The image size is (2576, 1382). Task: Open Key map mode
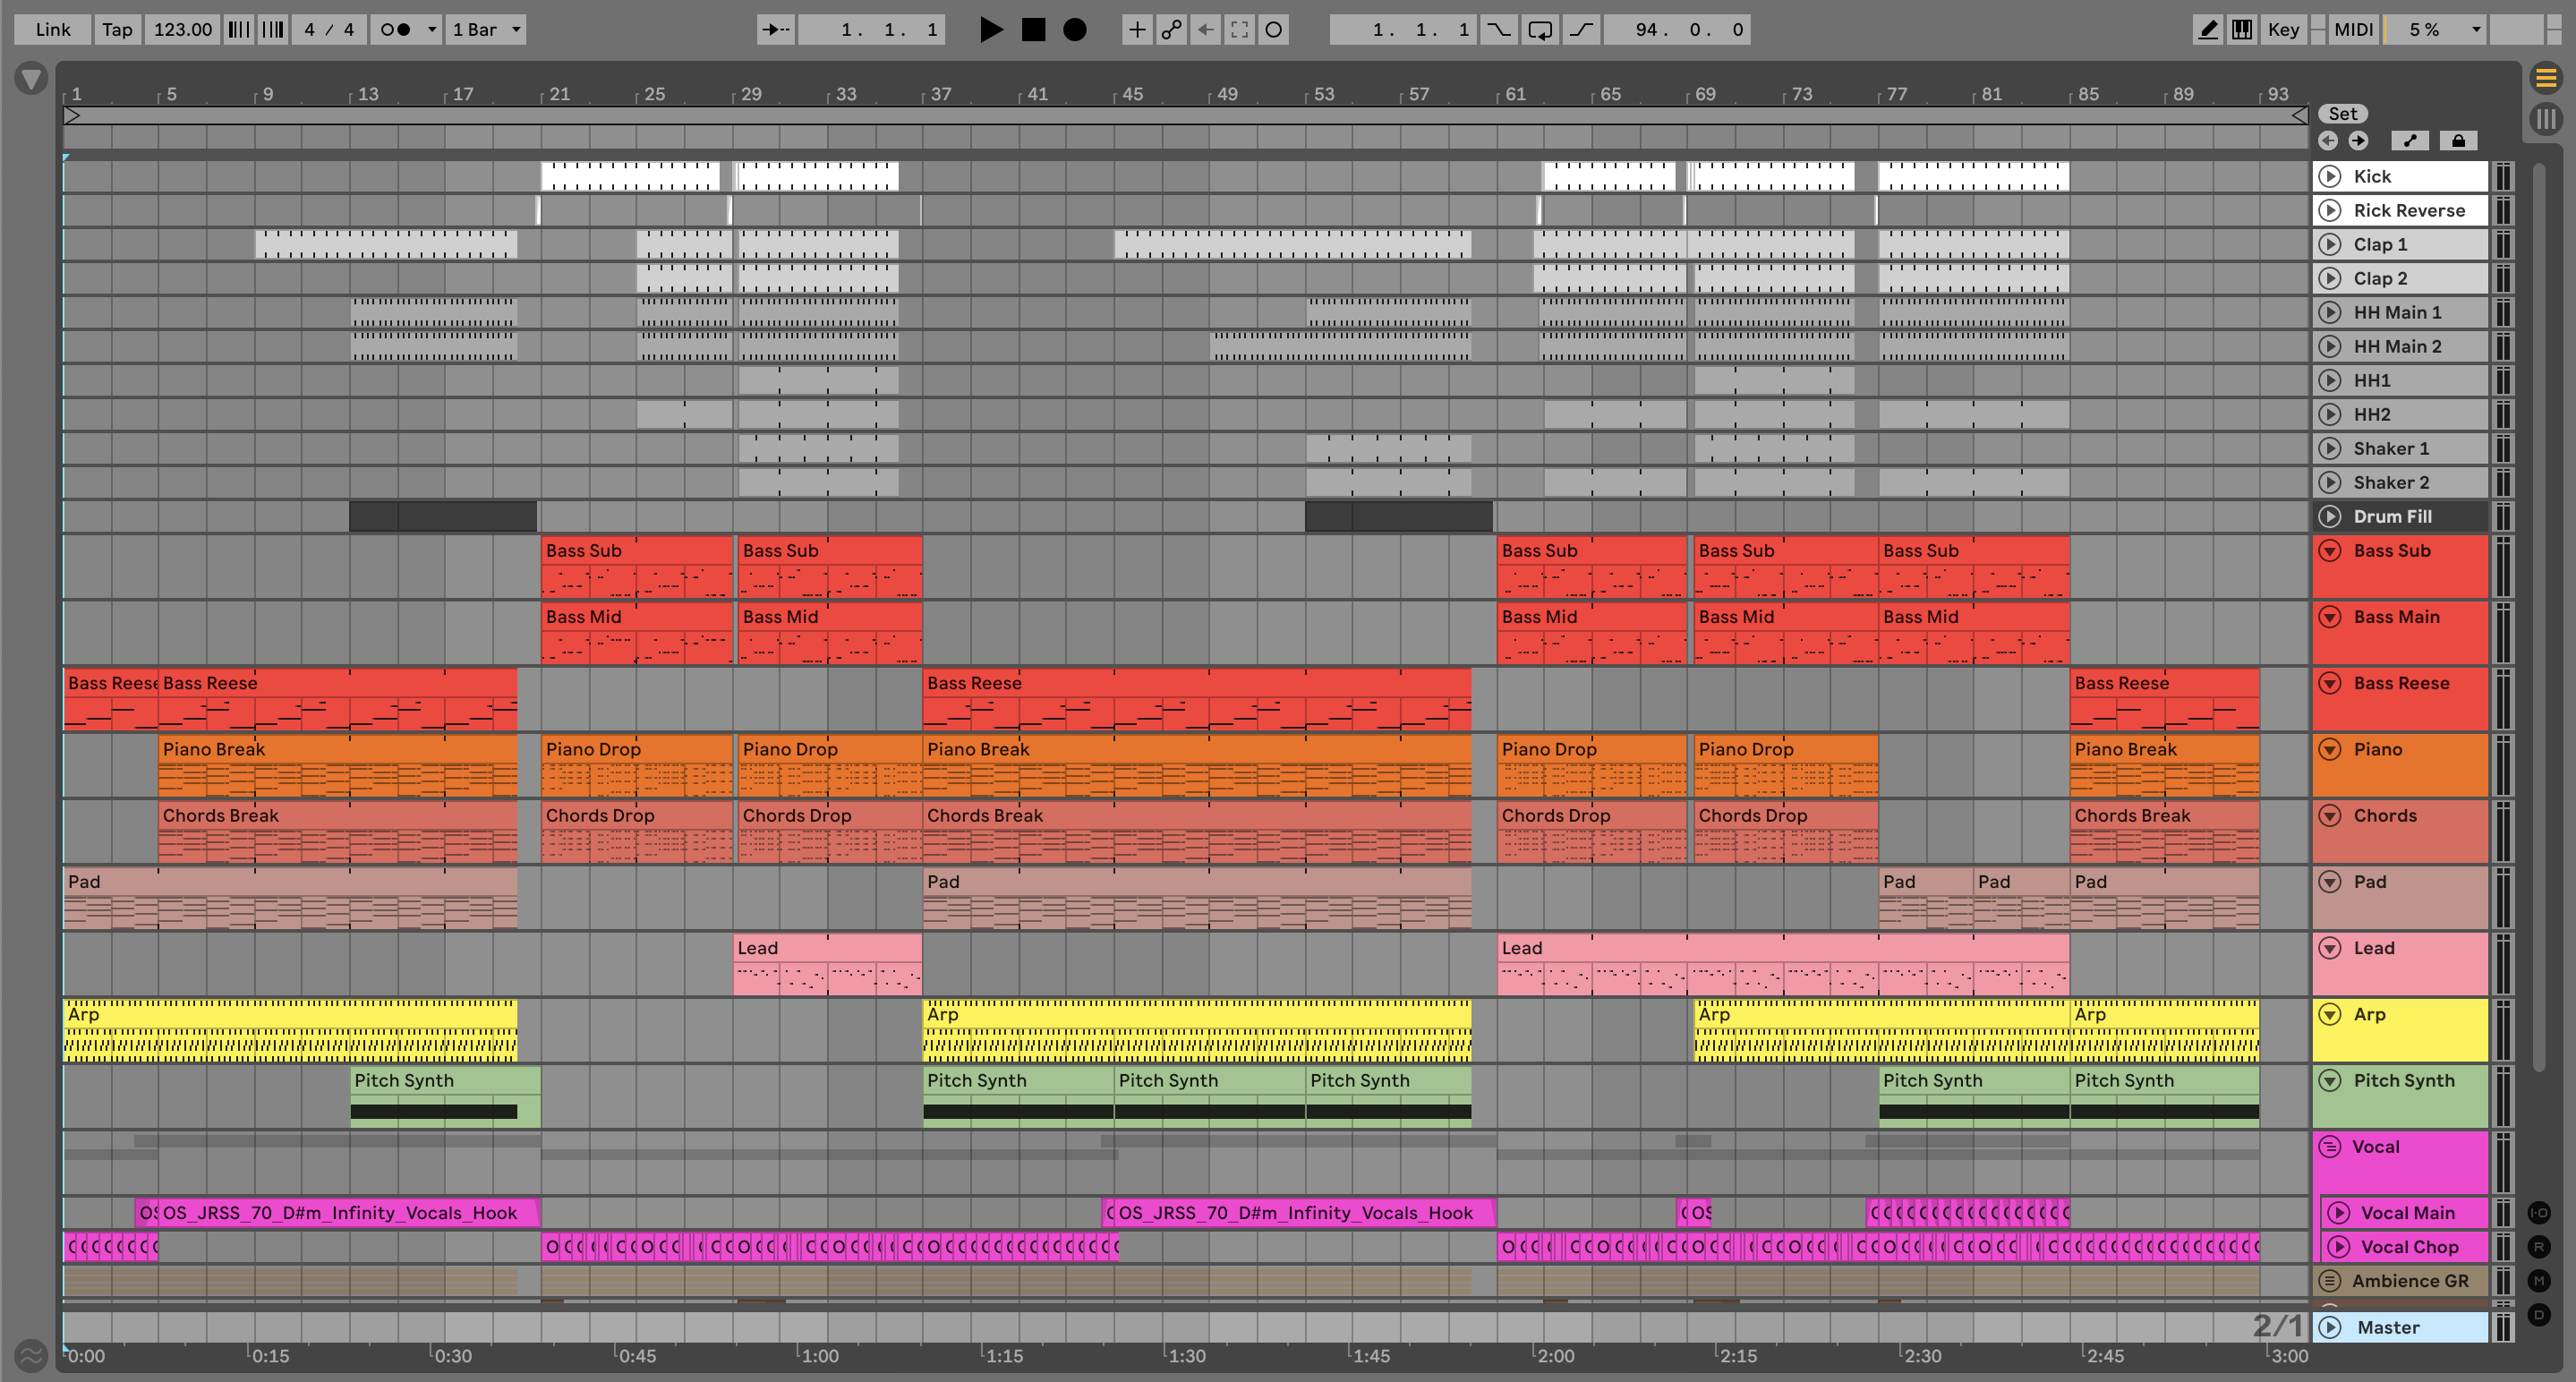click(x=2283, y=29)
